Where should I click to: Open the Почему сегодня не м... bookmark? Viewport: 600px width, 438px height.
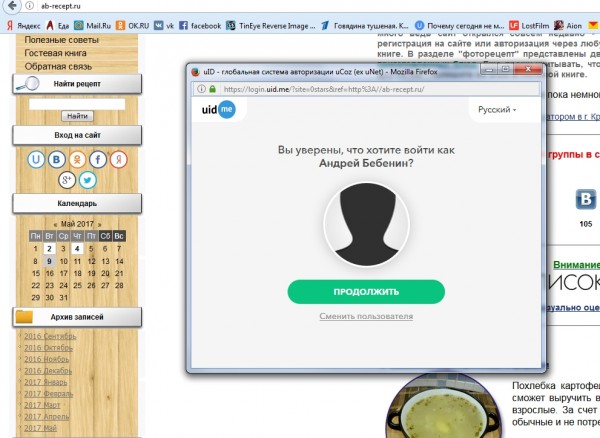(x=460, y=26)
